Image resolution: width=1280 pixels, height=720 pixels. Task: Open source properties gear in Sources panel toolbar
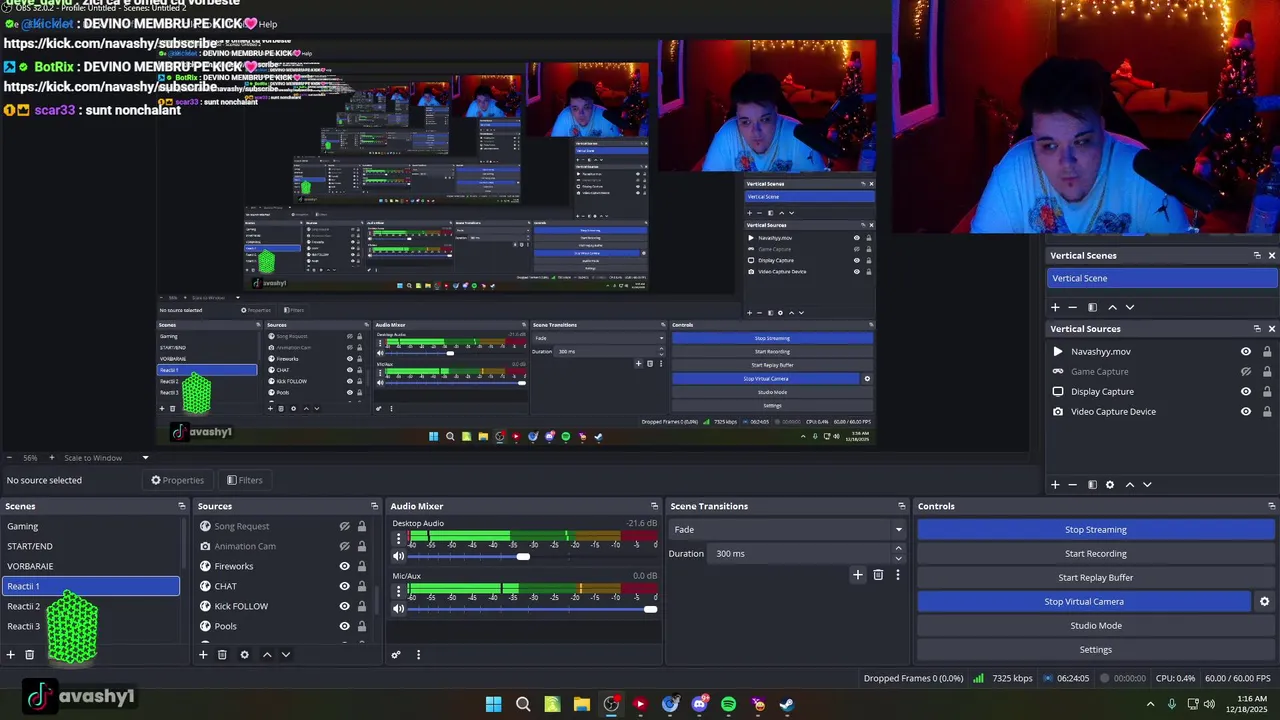(244, 655)
